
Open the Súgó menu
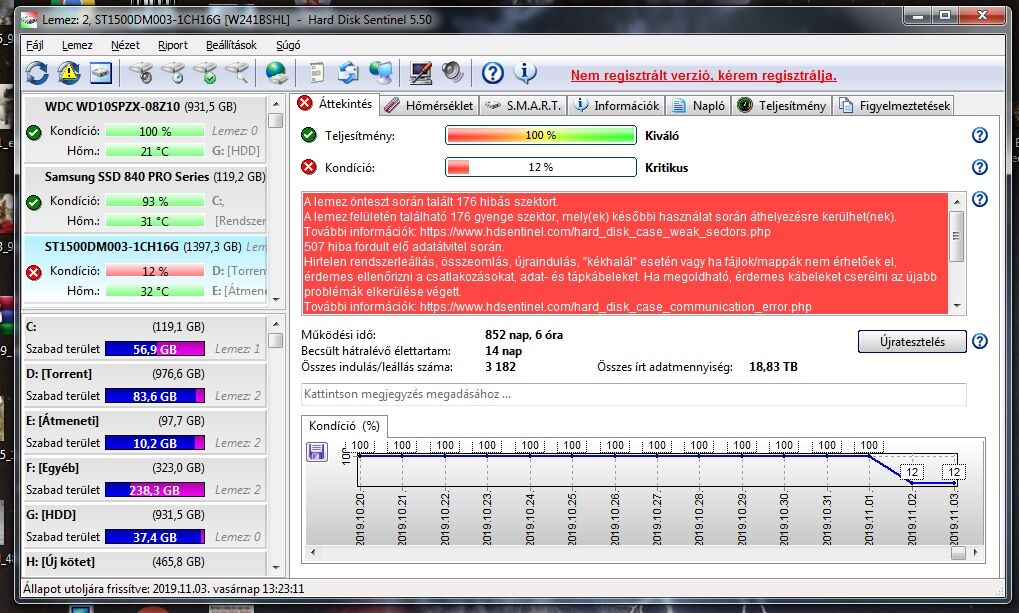pyautogui.click(x=288, y=45)
